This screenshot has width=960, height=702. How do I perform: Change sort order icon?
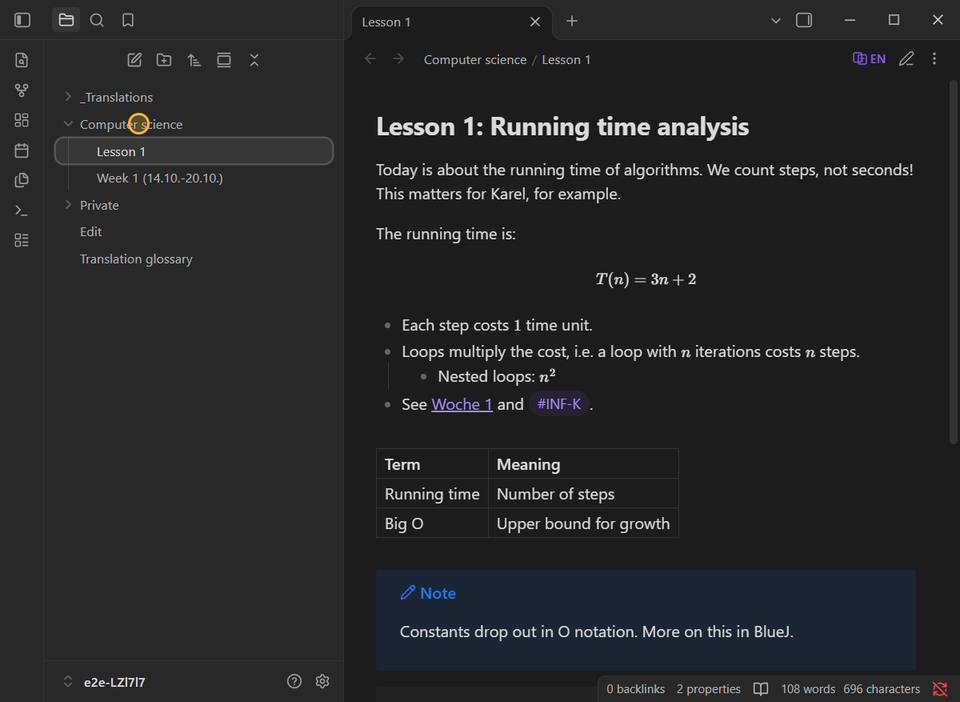pyautogui.click(x=194, y=60)
